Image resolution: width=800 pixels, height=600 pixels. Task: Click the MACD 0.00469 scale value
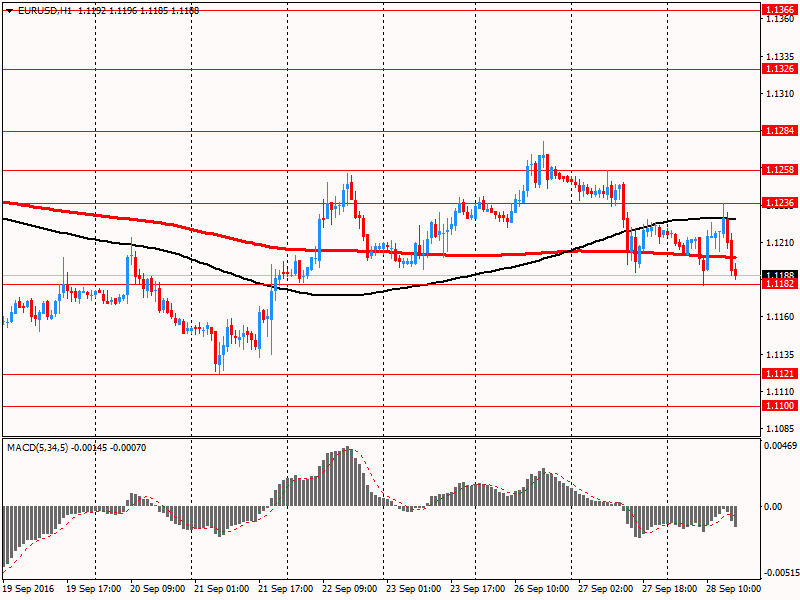(781, 446)
